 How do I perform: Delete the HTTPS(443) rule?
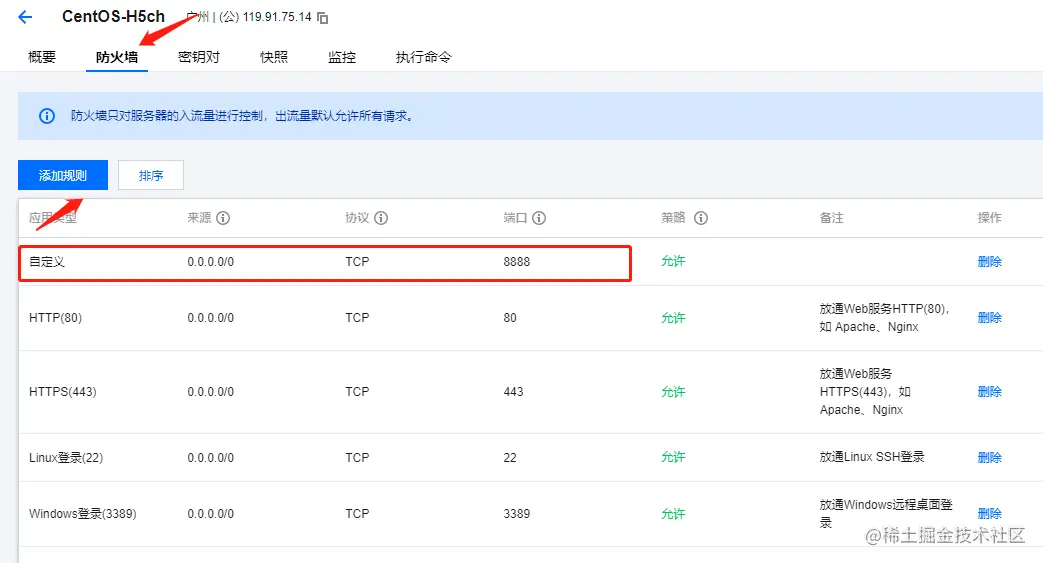990,391
